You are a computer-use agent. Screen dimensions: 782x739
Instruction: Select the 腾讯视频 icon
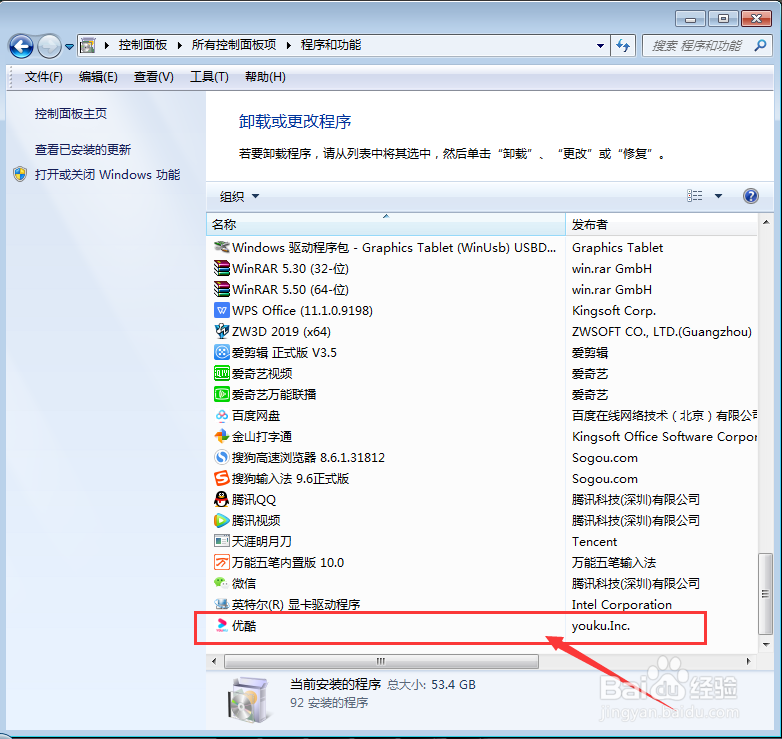click(x=221, y=520)
